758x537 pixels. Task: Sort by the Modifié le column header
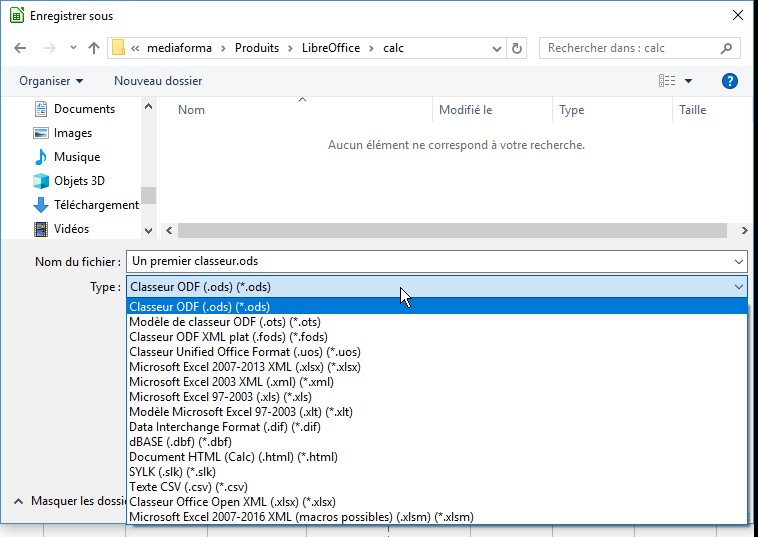point(466,110)
